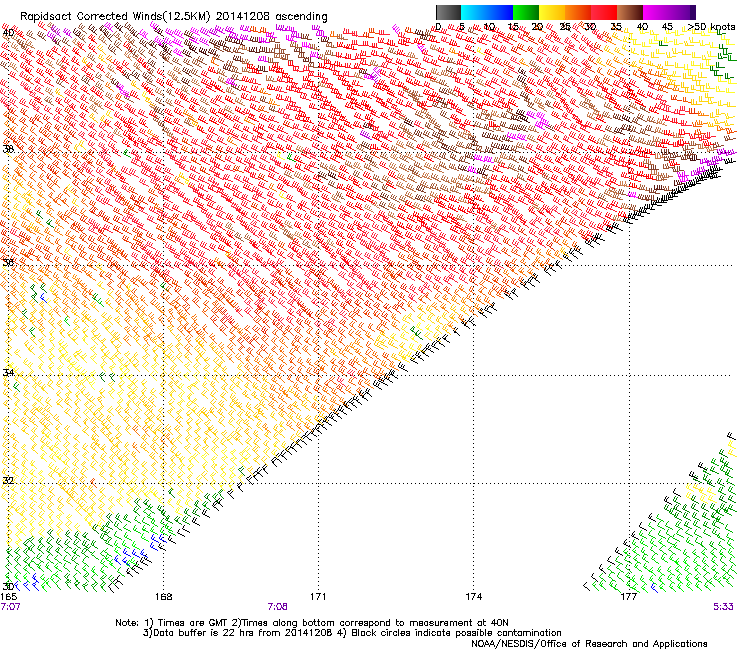The height and width of the screenshot is (650, 740).
Task: Click the red 30-35 knots legend swatch
Action: tap(604, 12)
